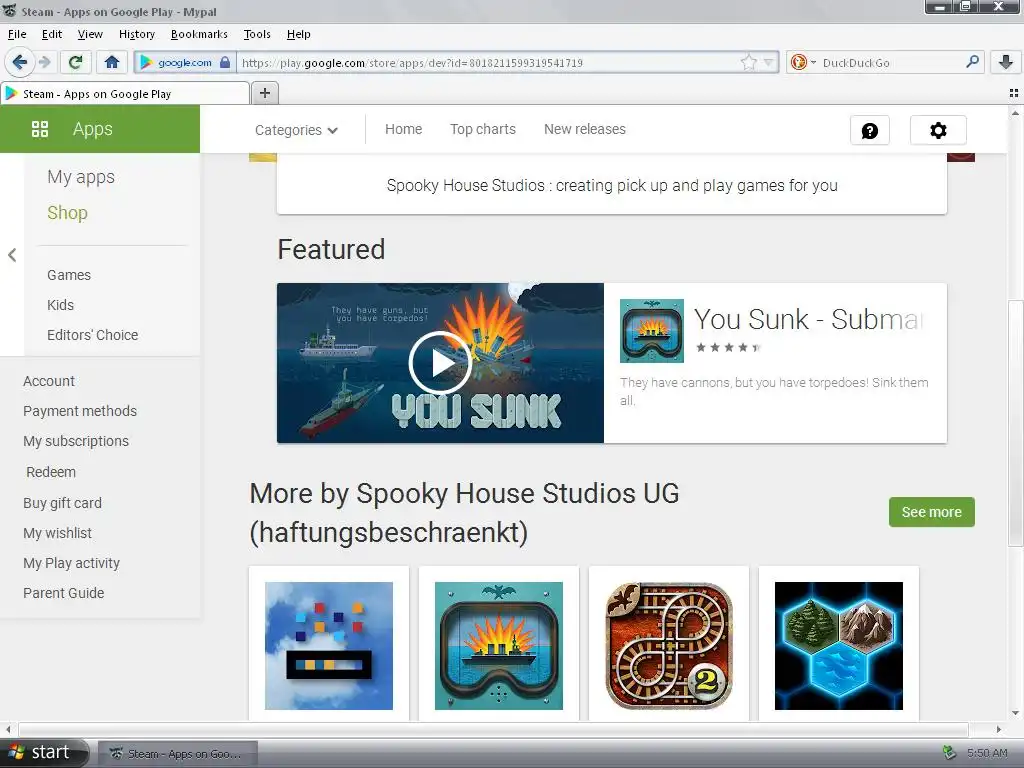
Task: Open the pixel cloud game thumbnail
Action: coord(328,645)
